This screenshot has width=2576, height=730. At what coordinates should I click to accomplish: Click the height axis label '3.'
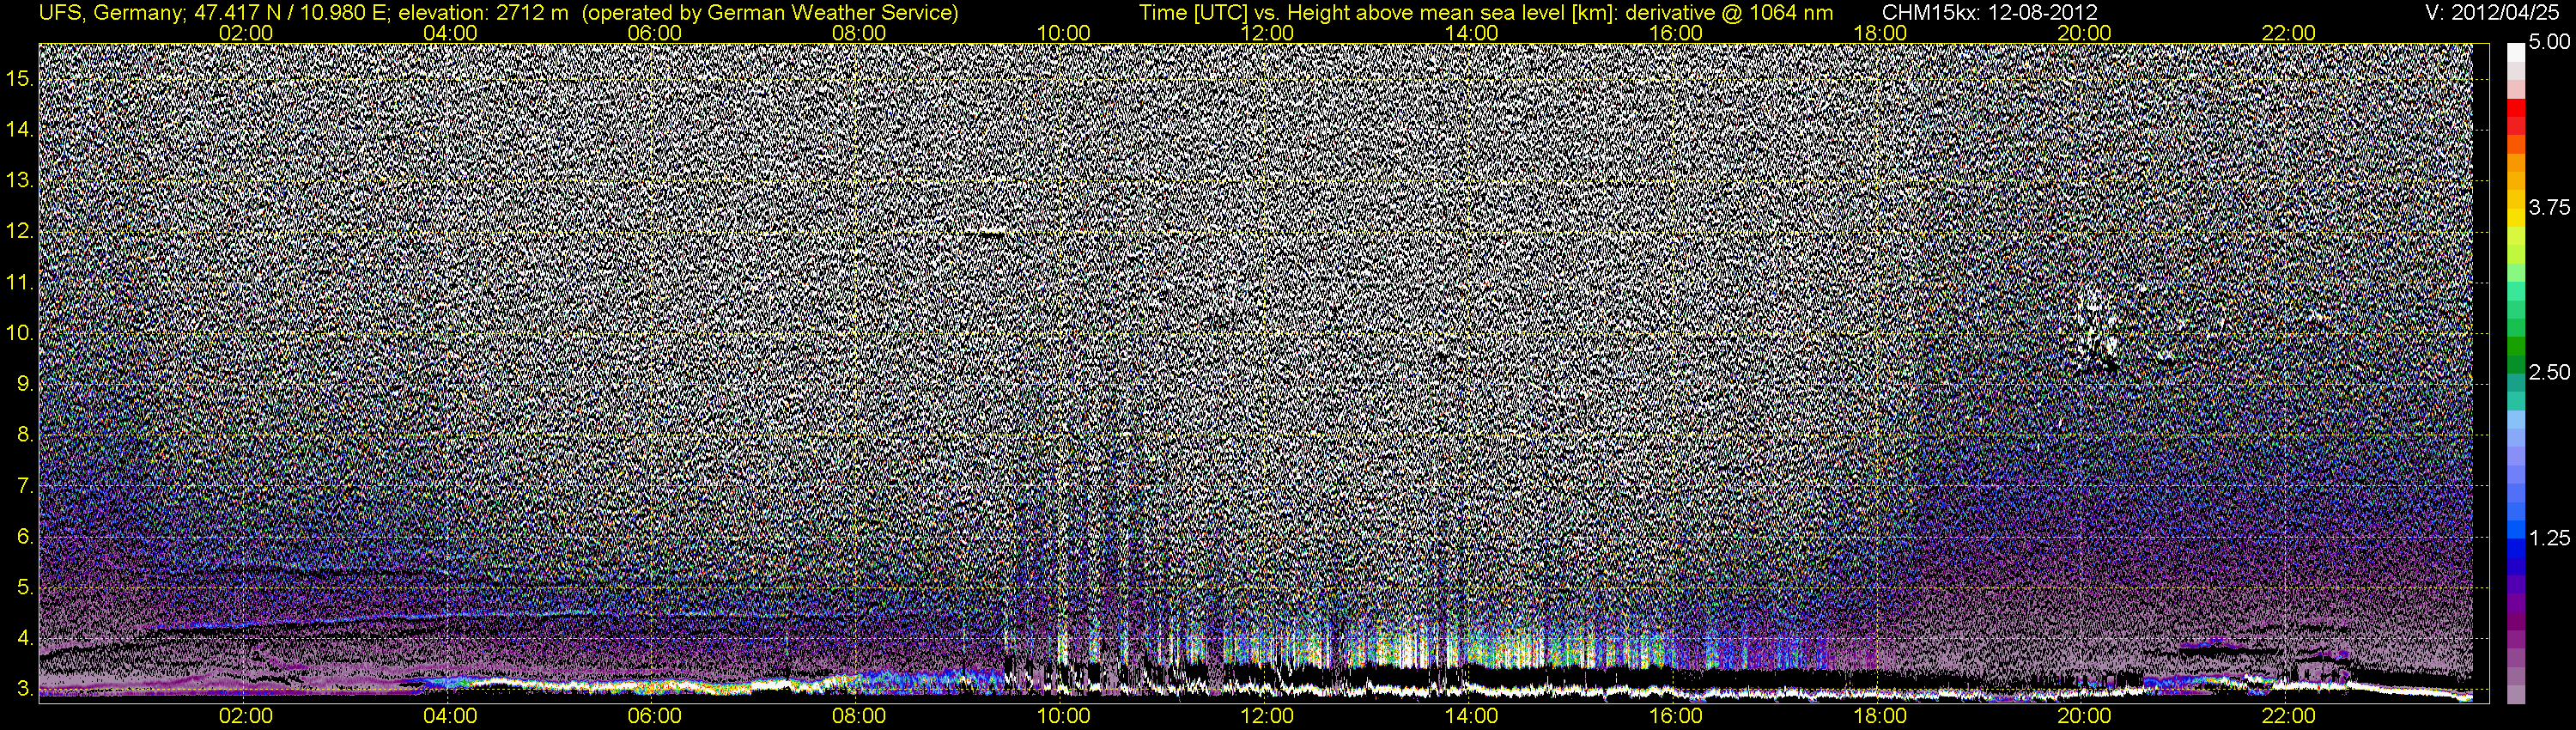point(26,690)
